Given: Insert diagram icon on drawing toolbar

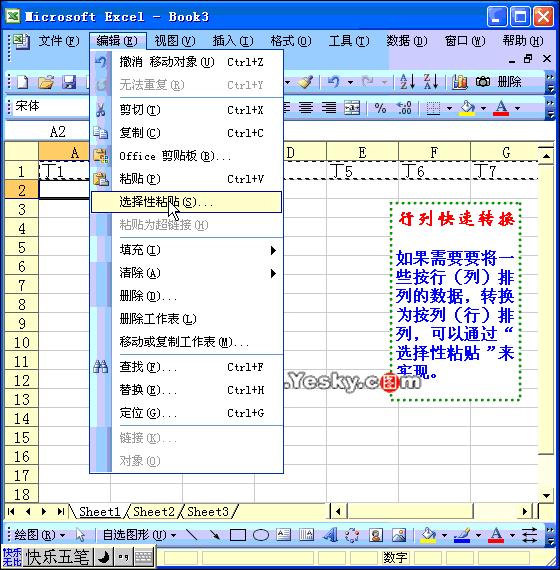Looking at the screenshot, I should click(352, 535).
